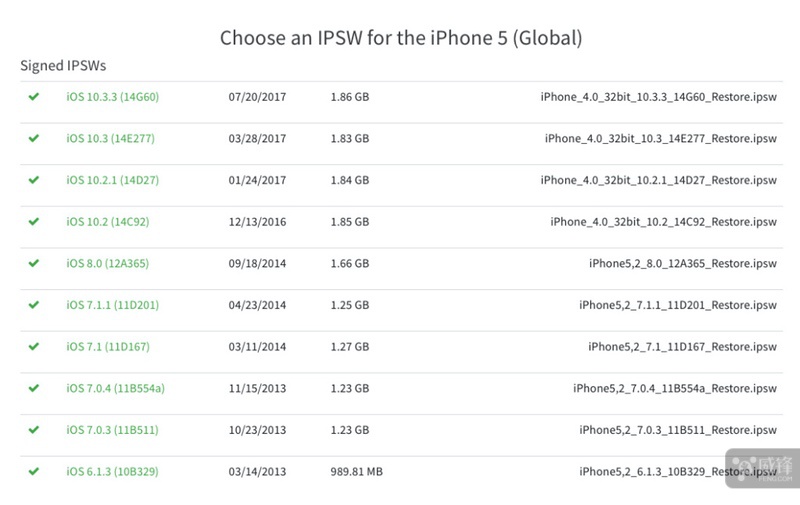Select the iOS 7.0.3 (11B511) link
The image size is (800, 505).
[112, 430]
